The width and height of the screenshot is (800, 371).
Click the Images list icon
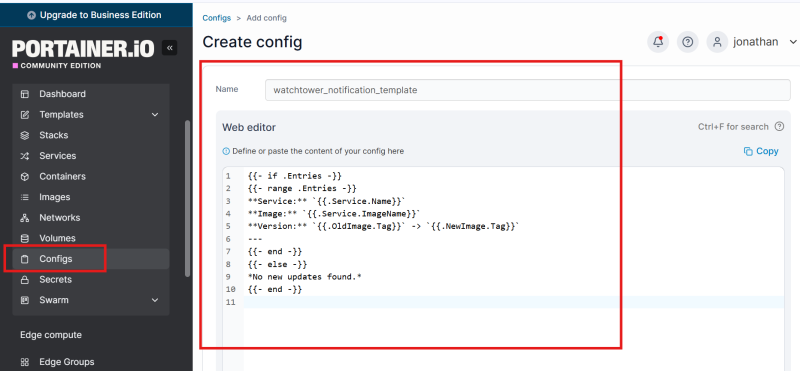pos(24,197)
